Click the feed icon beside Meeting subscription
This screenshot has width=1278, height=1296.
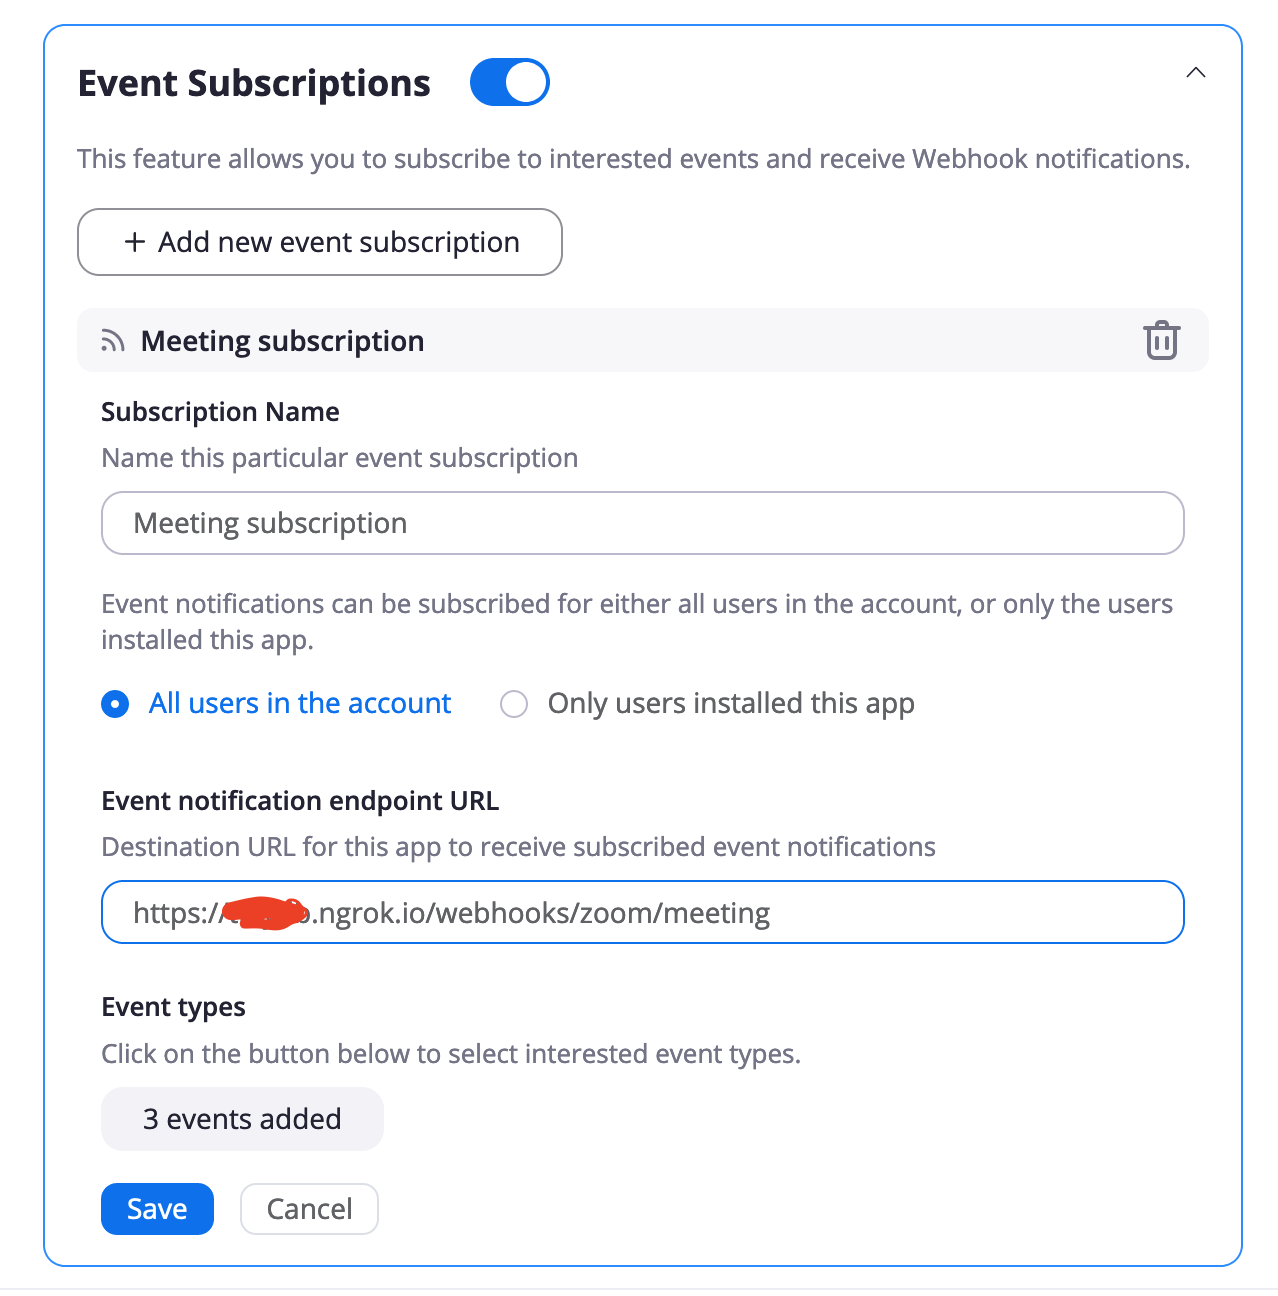click(113, 341)
